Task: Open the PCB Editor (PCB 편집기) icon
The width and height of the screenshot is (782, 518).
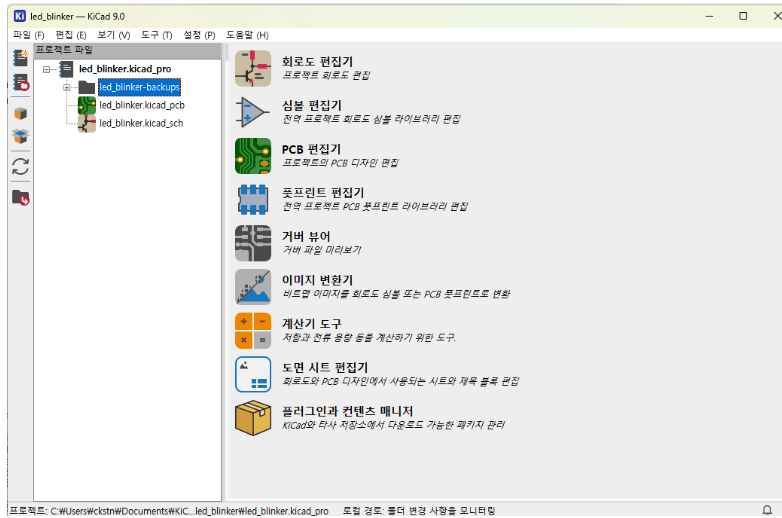Action: pos(253,156)
